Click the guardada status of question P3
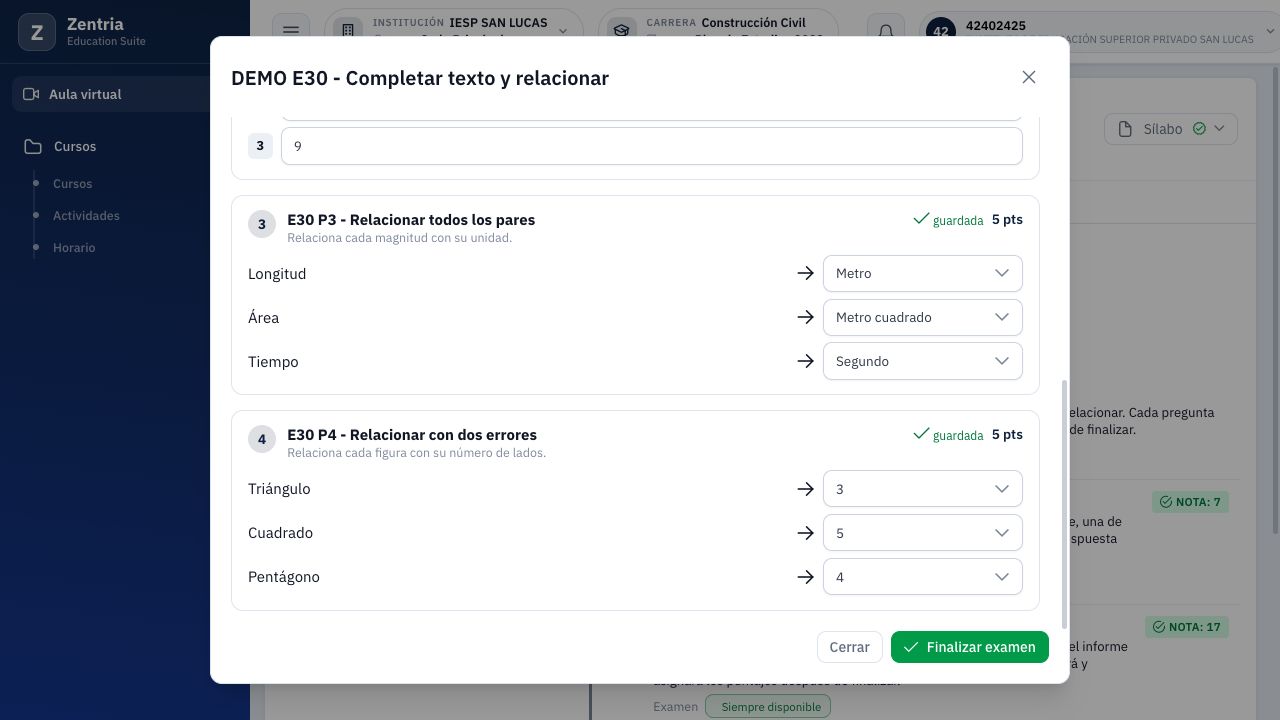The height and width of the screenshot is (720, 1280). [x=948, y=220]
